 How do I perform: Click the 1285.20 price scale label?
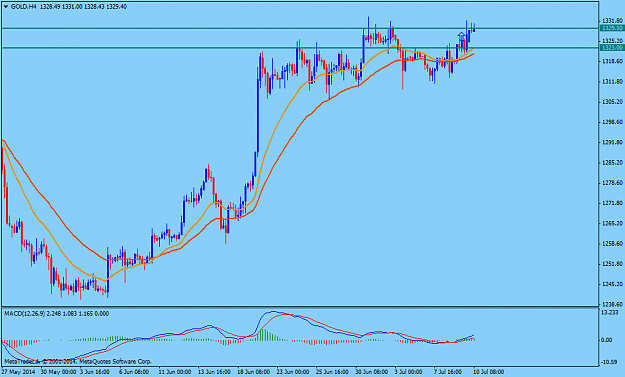pyautogui.click(x=613, y=162)
